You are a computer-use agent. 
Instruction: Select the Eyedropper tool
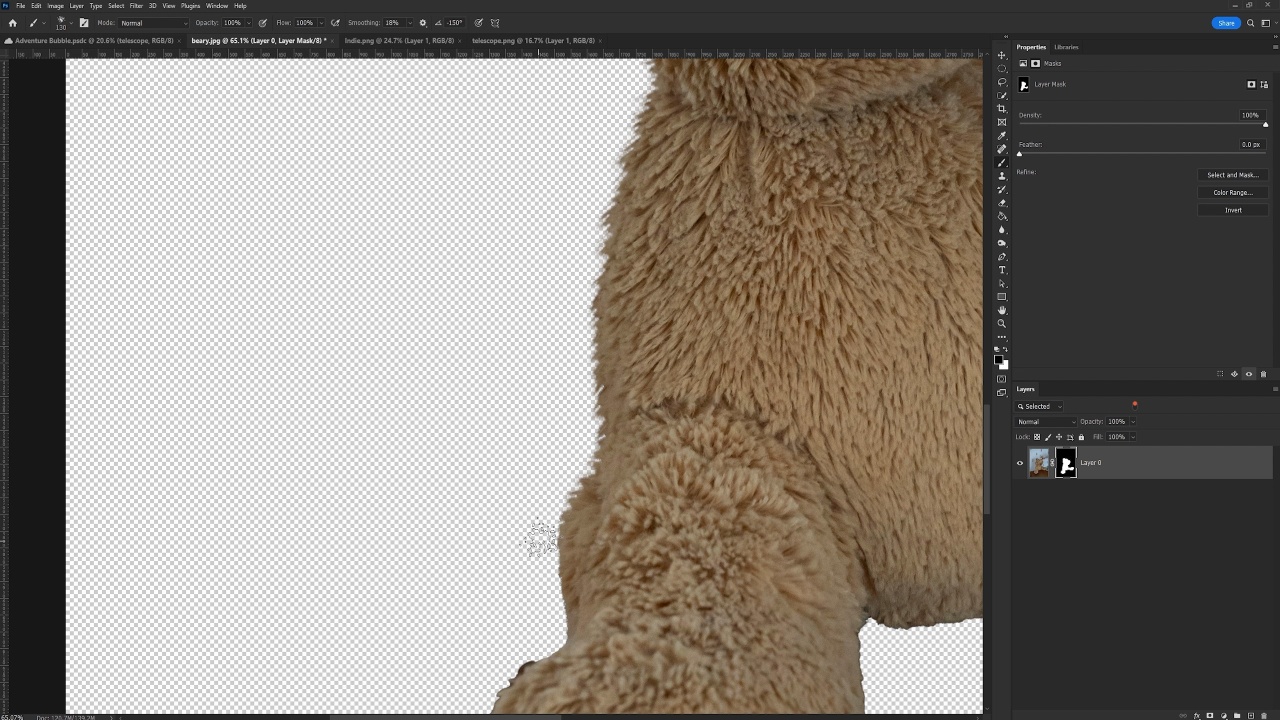click(x=1002, y=136)
